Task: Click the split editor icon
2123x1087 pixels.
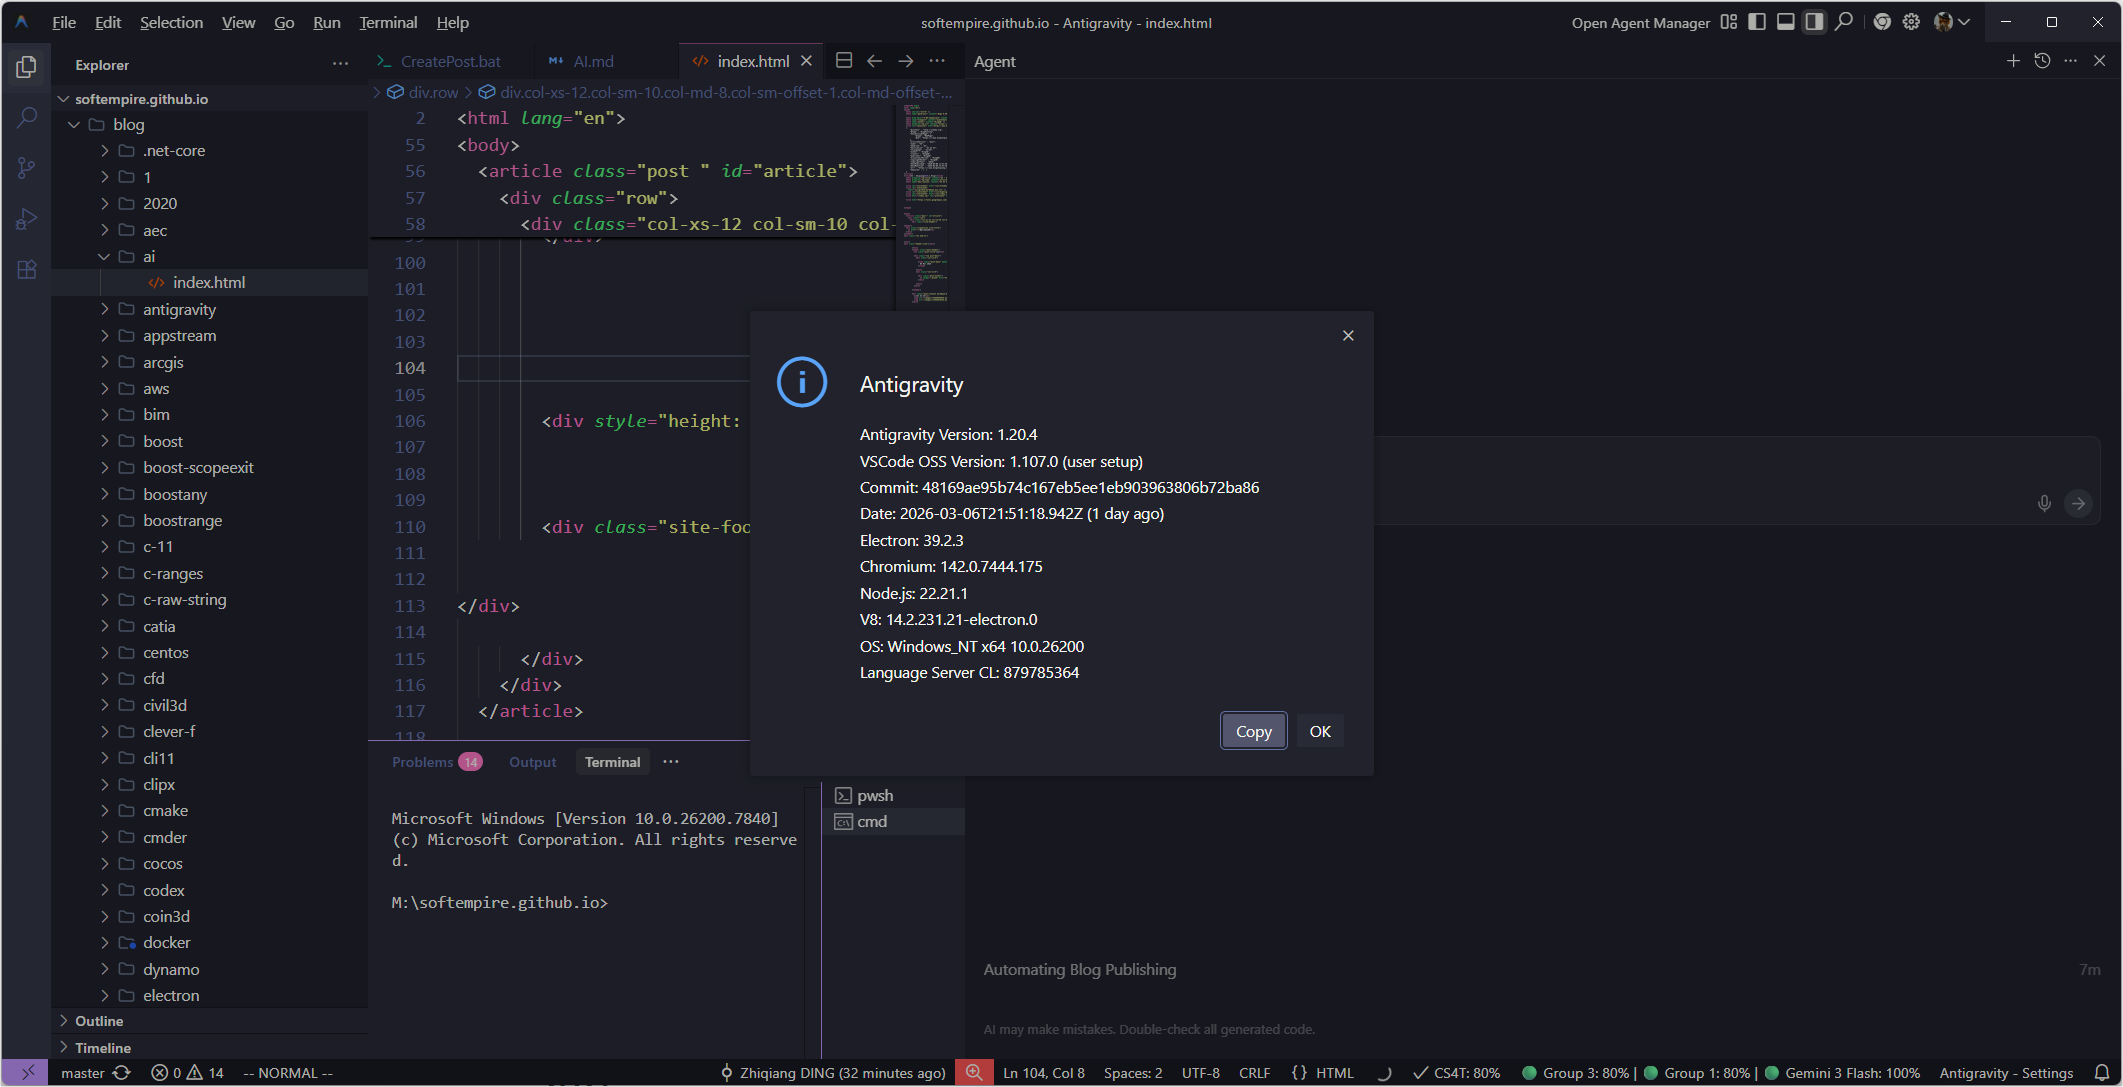Action: tap(844, 61)
